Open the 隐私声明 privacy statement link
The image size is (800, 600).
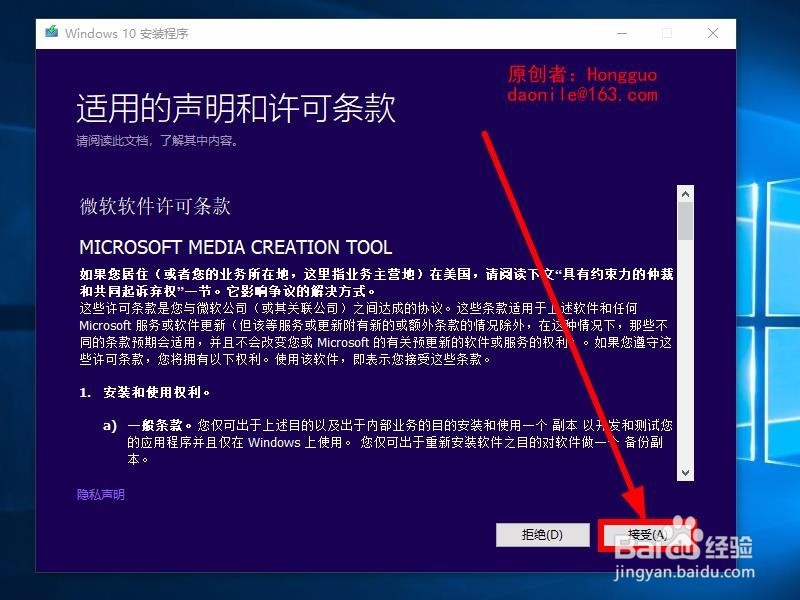(101, 494)
